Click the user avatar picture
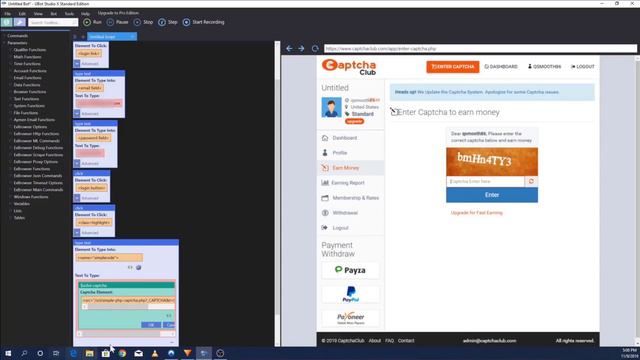 (331, 107)
